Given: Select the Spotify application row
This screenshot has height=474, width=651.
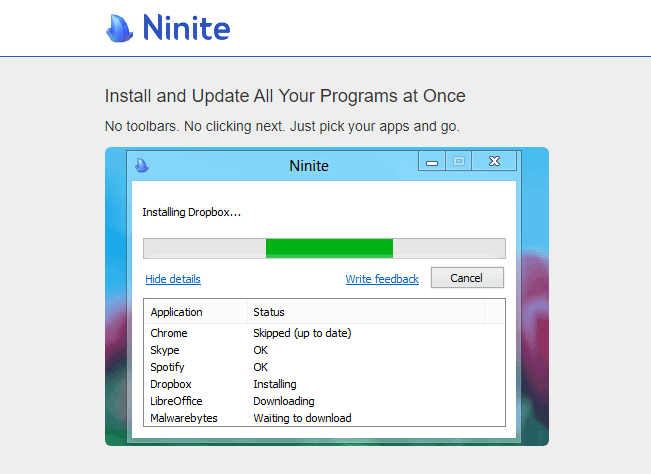Looking at the screenshot, I should coord(324,367).
